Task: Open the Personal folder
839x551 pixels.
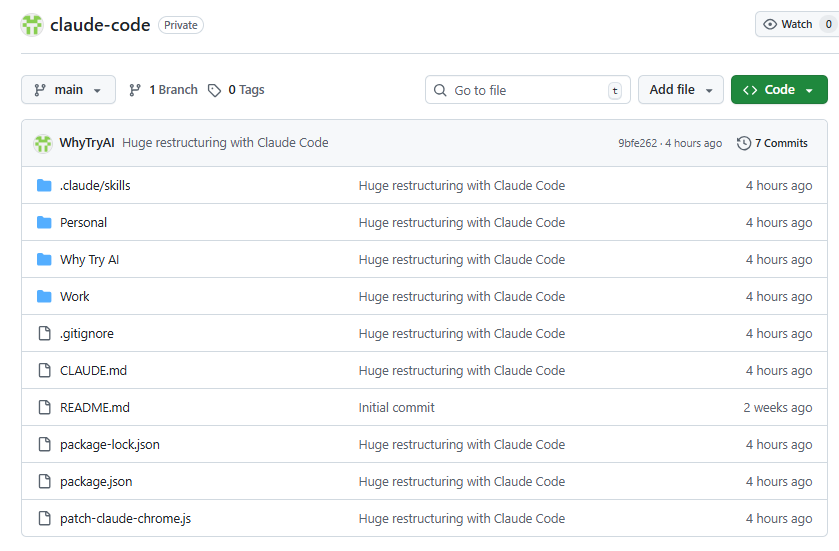Action: tap(83, 223)
